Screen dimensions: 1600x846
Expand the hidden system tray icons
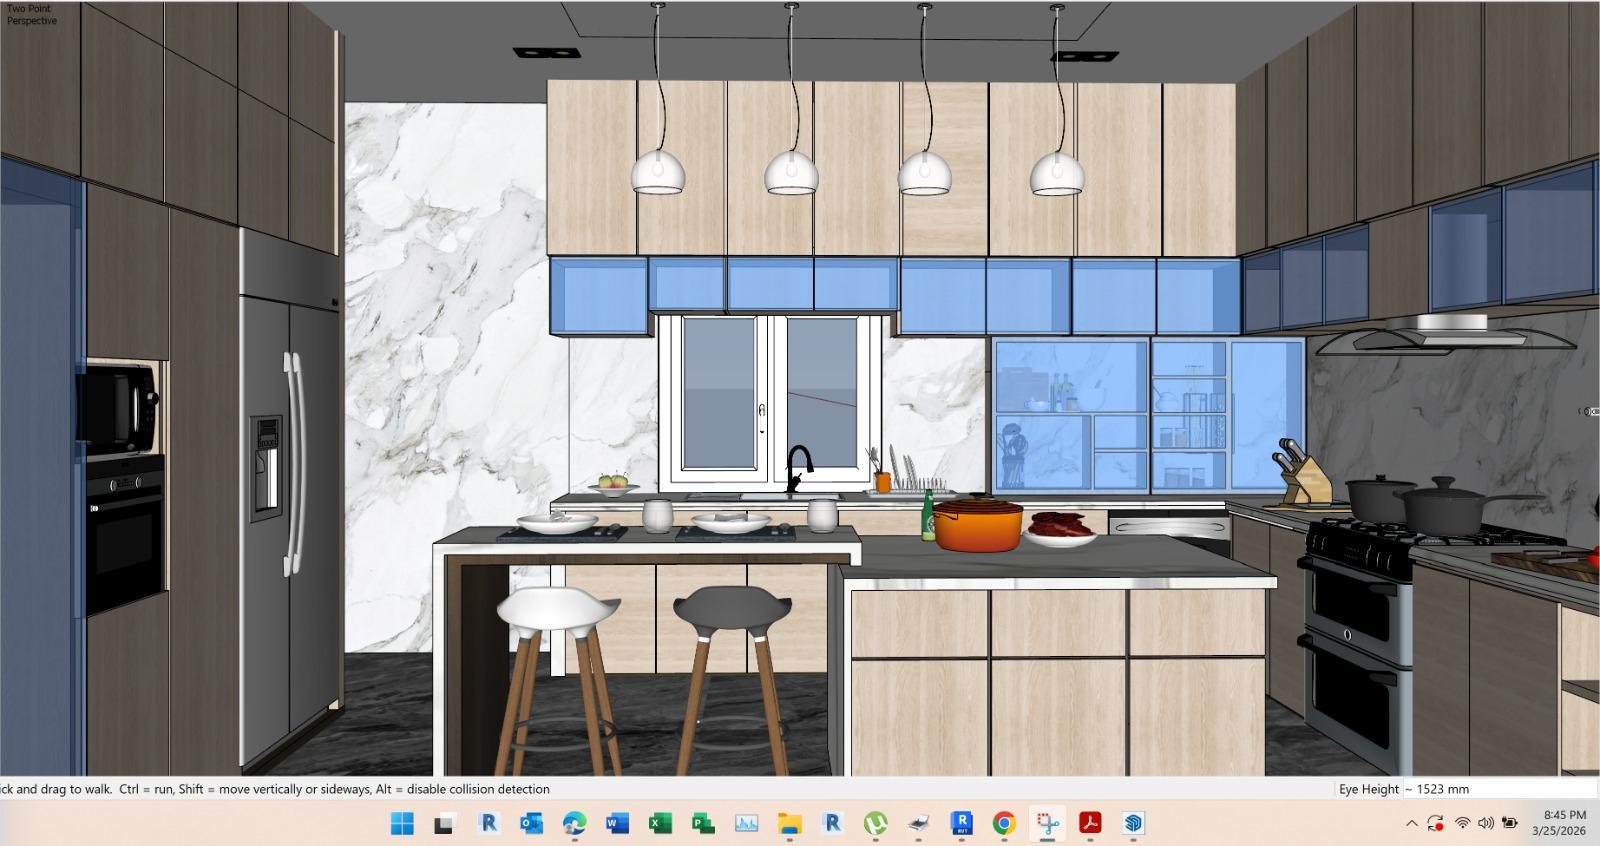point(1411,823)
